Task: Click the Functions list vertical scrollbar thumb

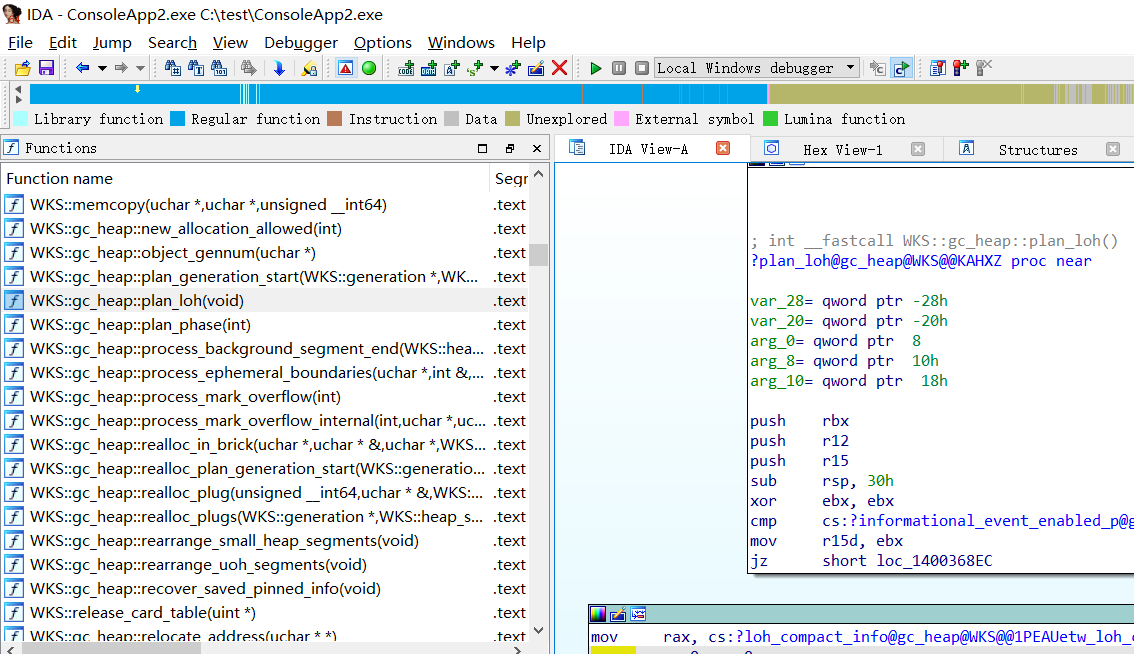Action: point(539,254)
